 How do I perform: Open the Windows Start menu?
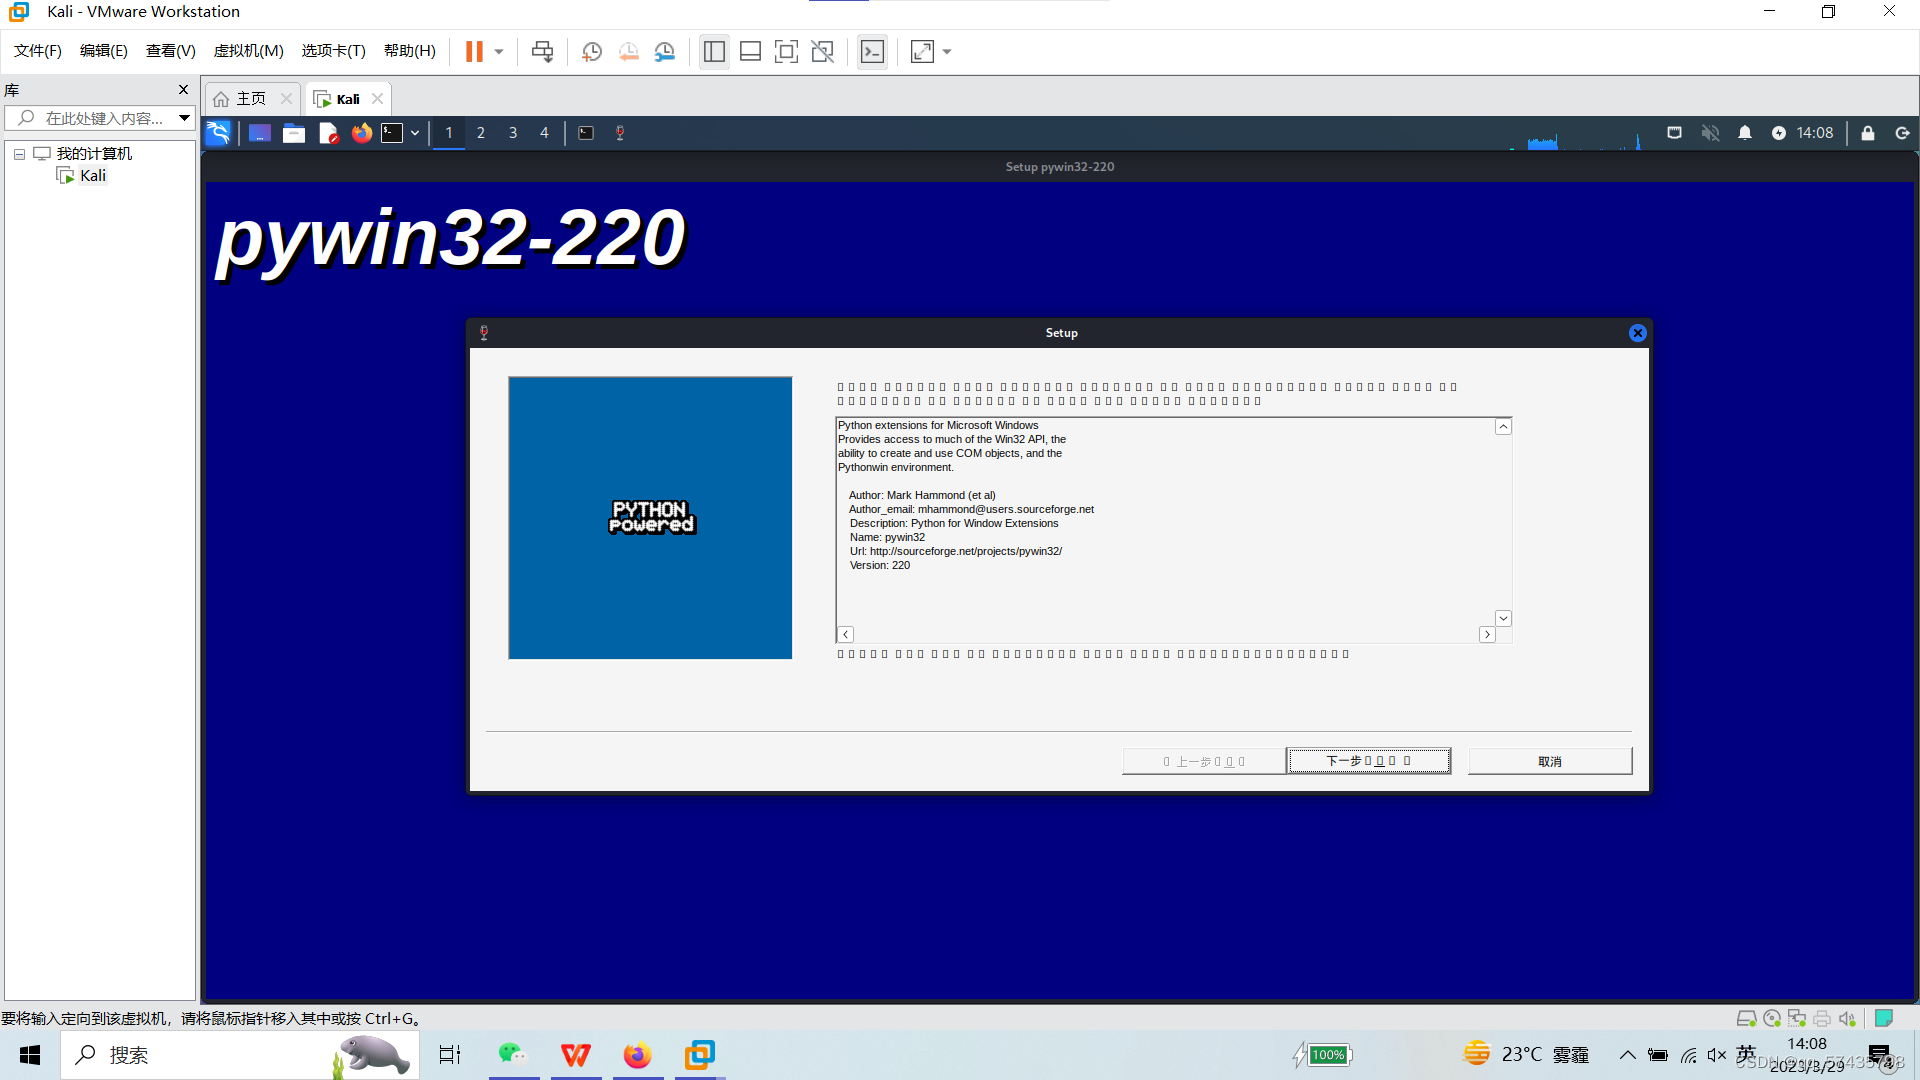(30, 1055)
